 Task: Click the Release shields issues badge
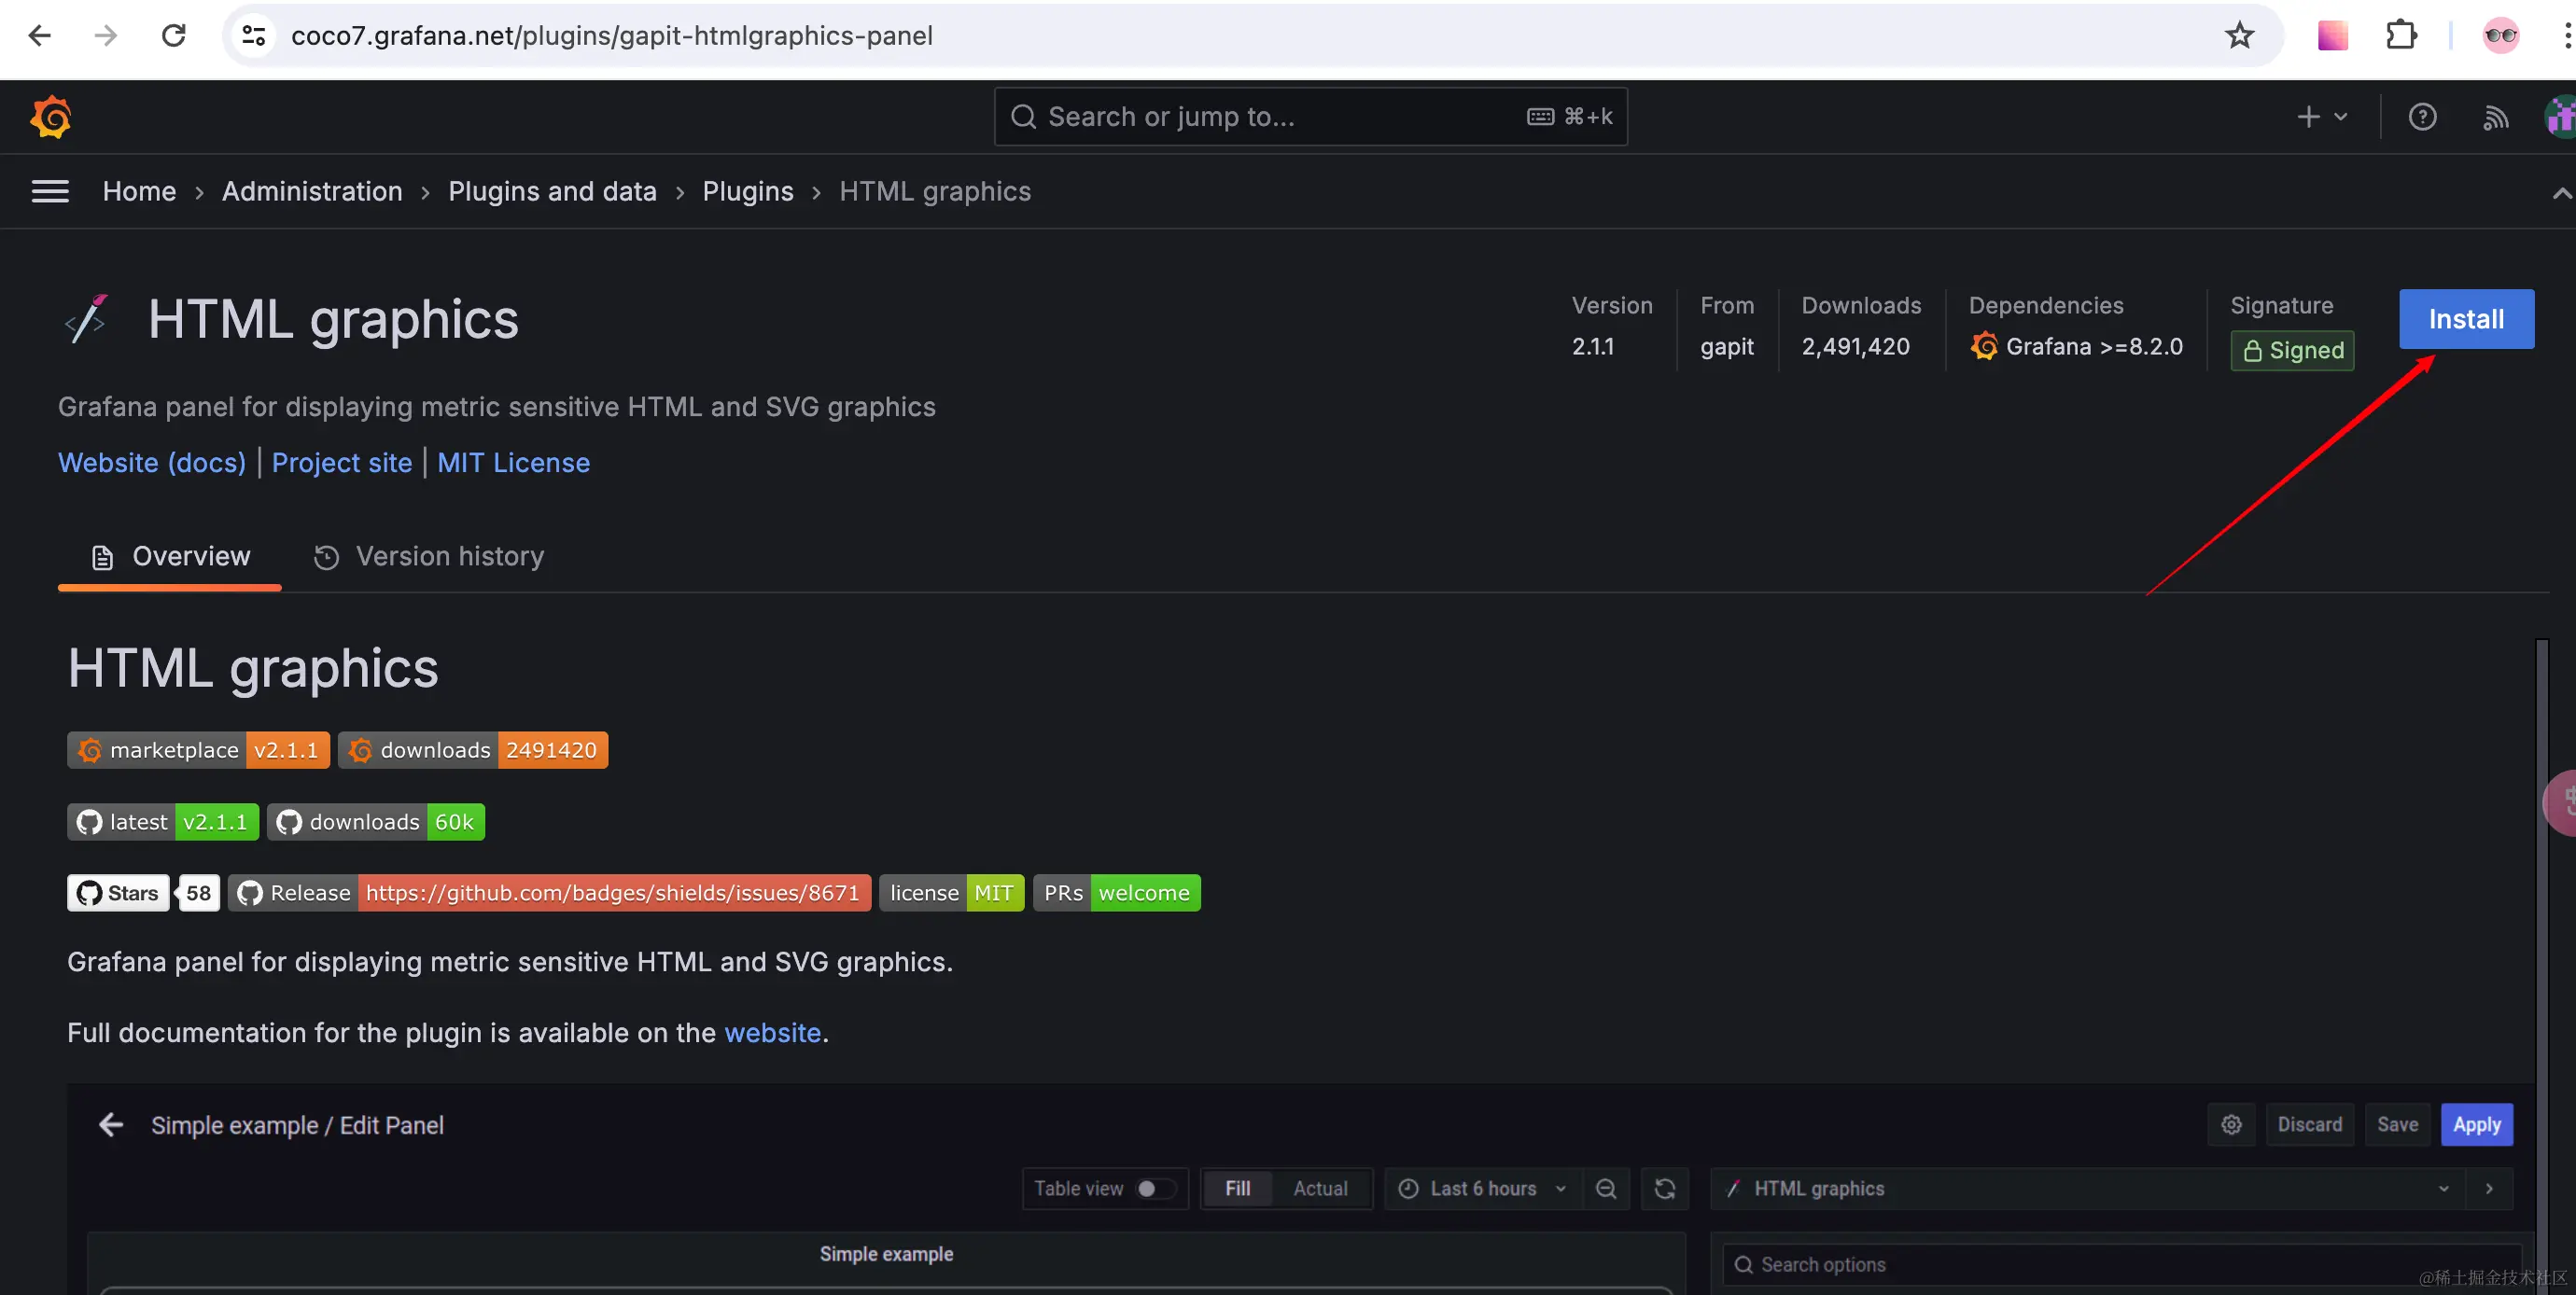(549, 892)
